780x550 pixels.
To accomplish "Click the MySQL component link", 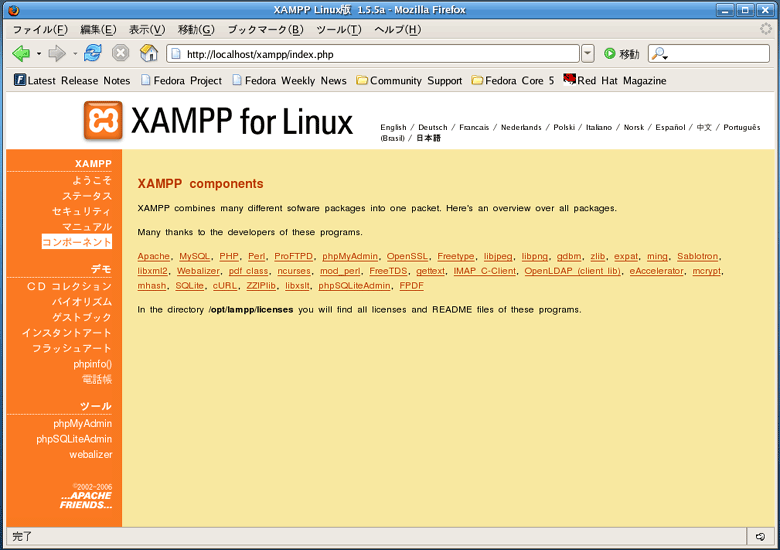I will tap(195, 256).
